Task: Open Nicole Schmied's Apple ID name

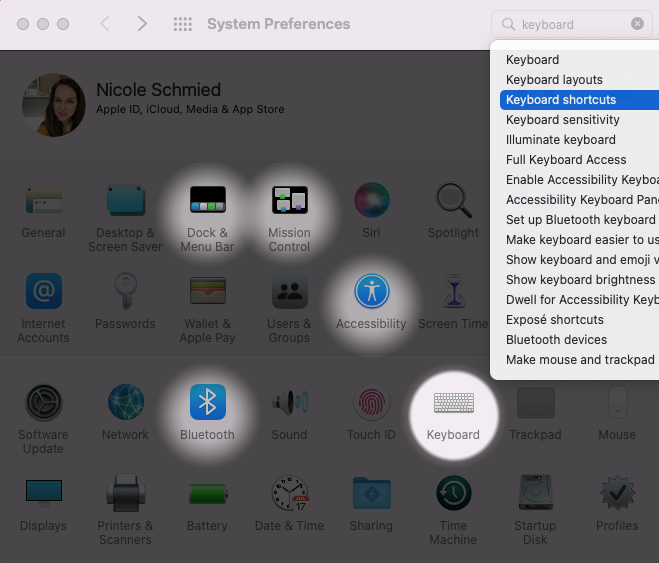Action: (x=158, y=89)
